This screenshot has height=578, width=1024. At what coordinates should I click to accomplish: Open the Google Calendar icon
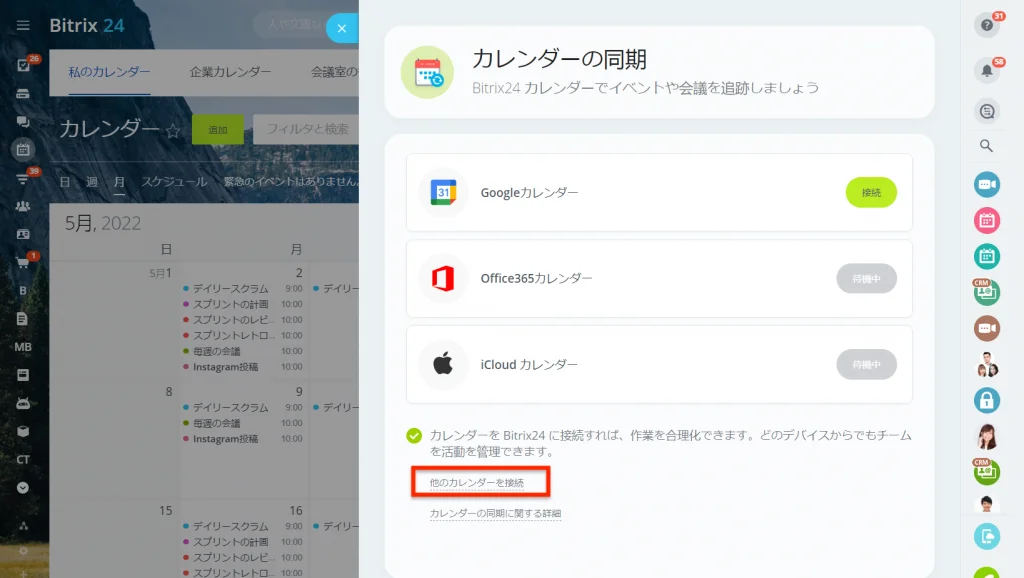[x=443, y=192]
